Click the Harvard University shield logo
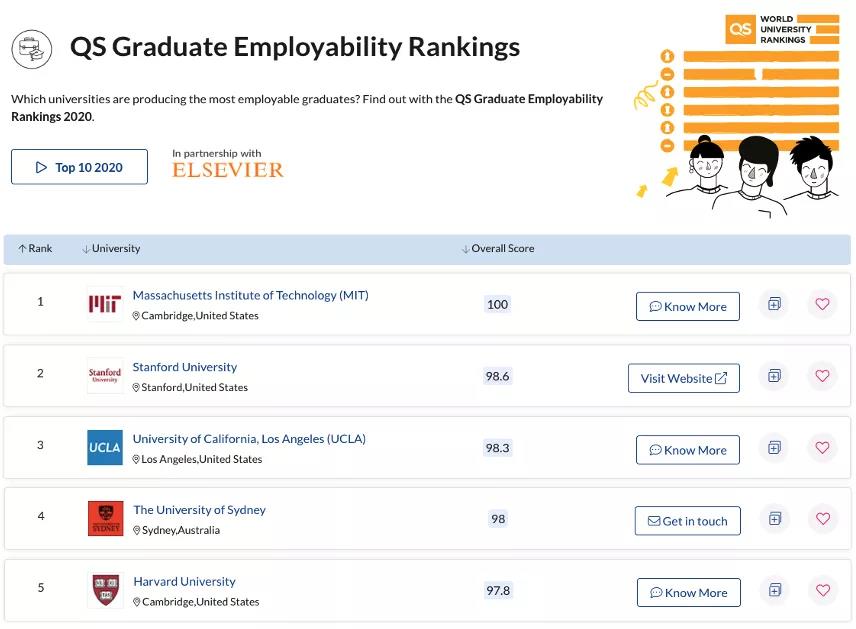856x629 pixels. click(x=105, y=590)
